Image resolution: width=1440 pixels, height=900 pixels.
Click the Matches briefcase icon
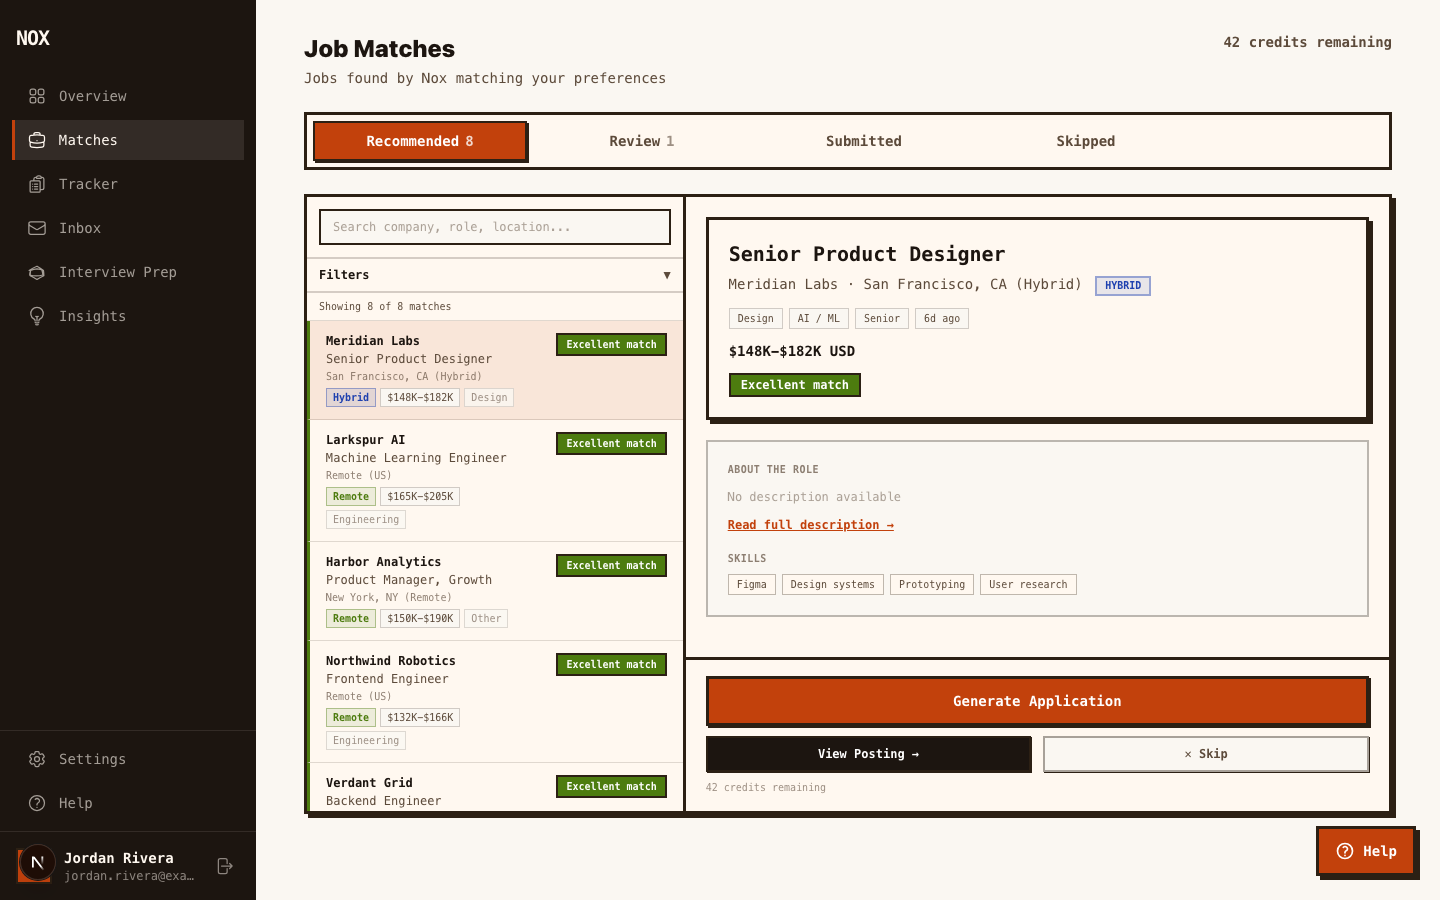[x=37, y=140]
